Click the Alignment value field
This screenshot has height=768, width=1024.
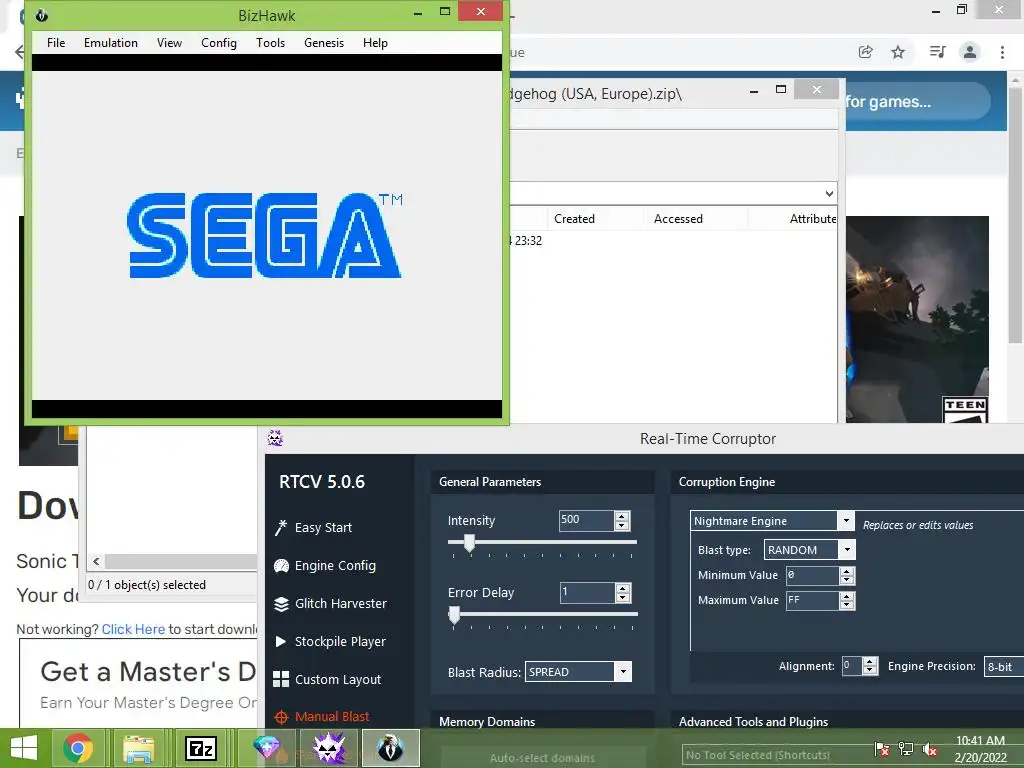(852, 666)
